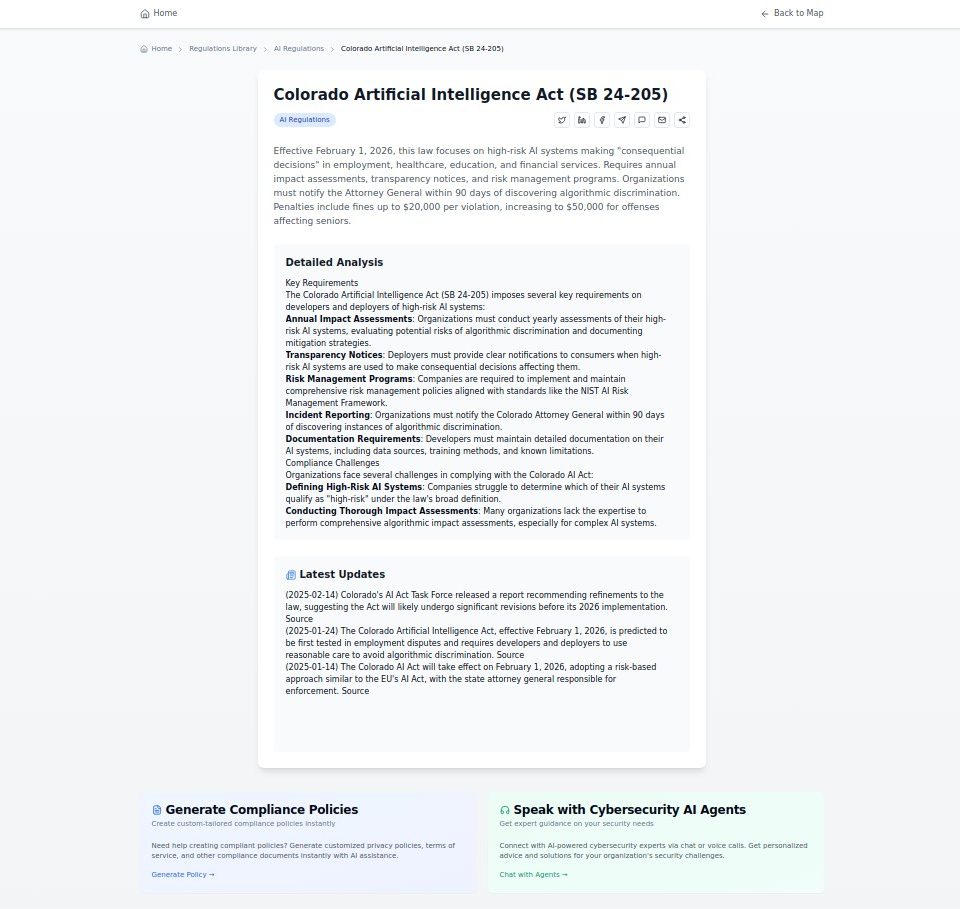Image resolution: width=960 pixels, height=909 pixels.
Task: Click the back arrow beside Back to Map
Action: 764,13
